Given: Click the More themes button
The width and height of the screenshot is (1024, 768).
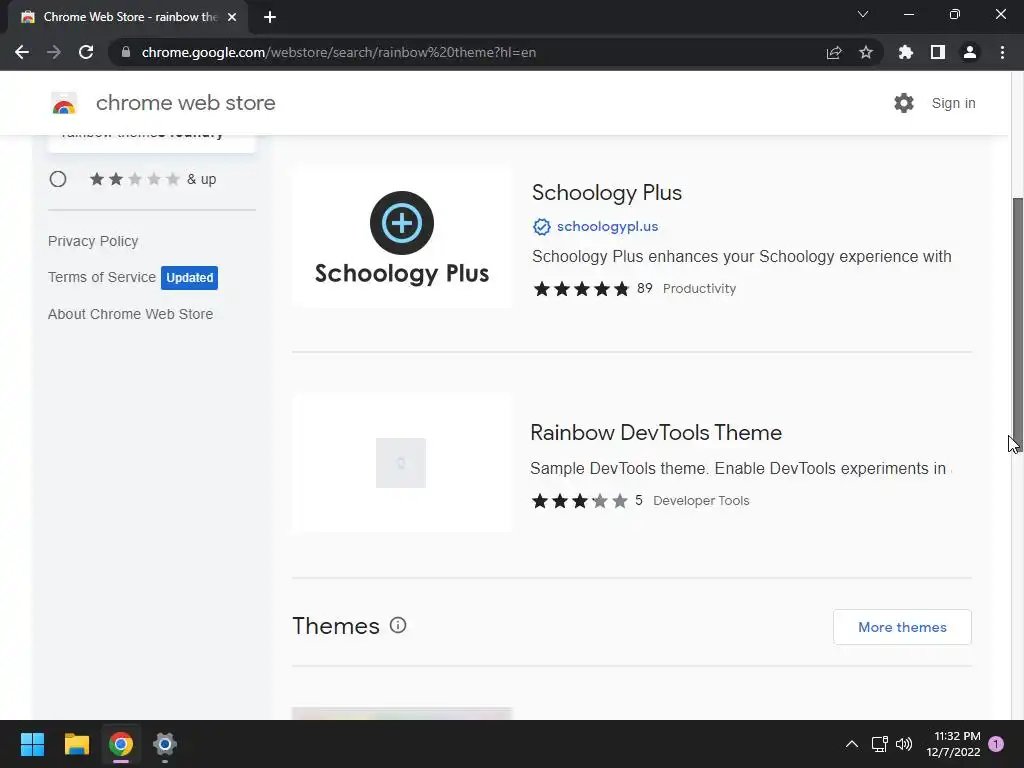Looking at the screenshot, I should click(902, 627).
